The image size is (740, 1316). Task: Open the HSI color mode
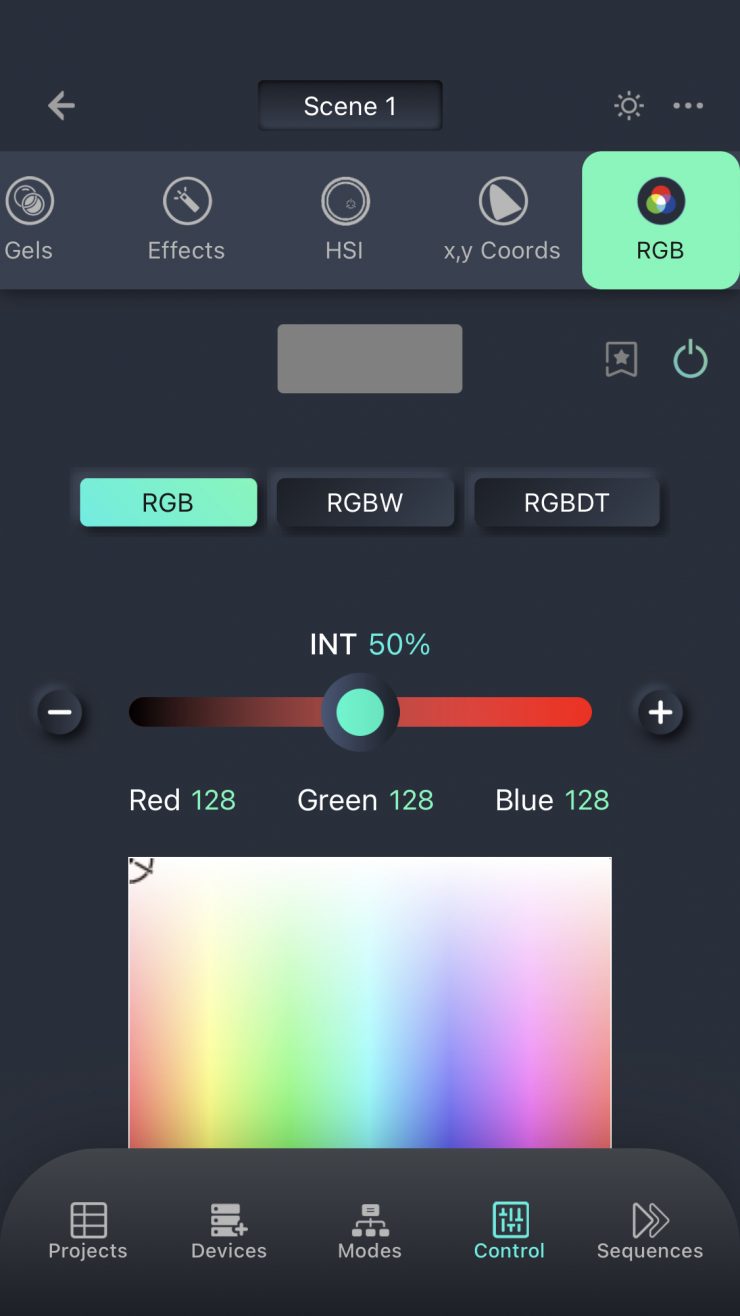point(345,220)
